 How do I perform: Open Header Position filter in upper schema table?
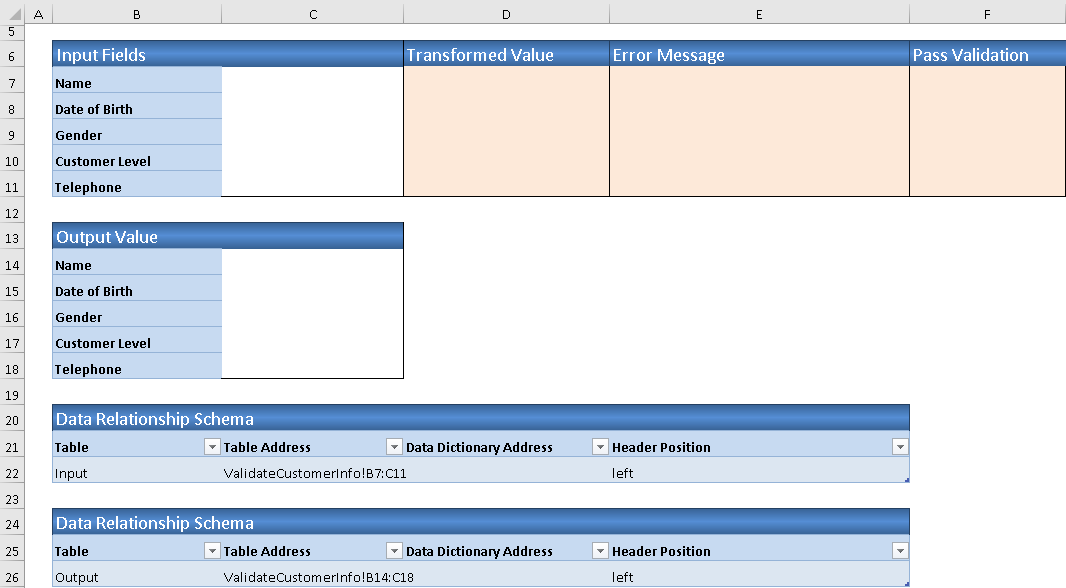coord(900,447)
